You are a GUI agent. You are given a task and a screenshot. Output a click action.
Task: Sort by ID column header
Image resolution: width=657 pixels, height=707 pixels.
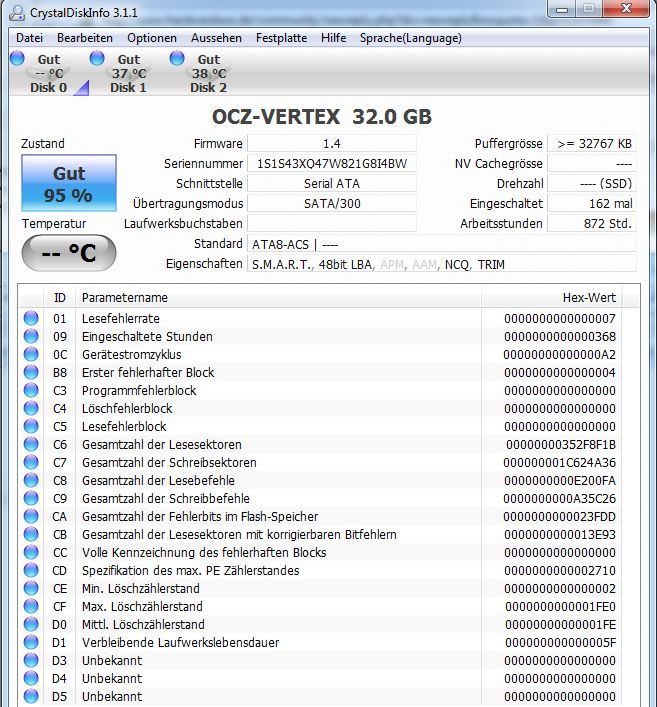60,298
